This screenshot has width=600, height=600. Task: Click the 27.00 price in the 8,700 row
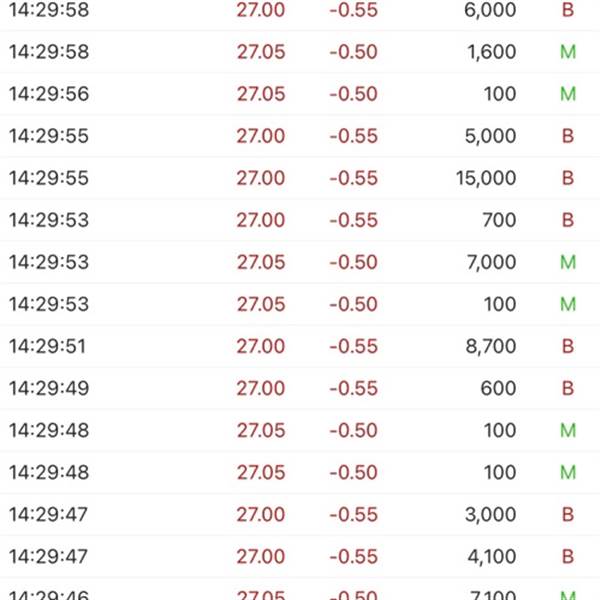tap(260, 346)
